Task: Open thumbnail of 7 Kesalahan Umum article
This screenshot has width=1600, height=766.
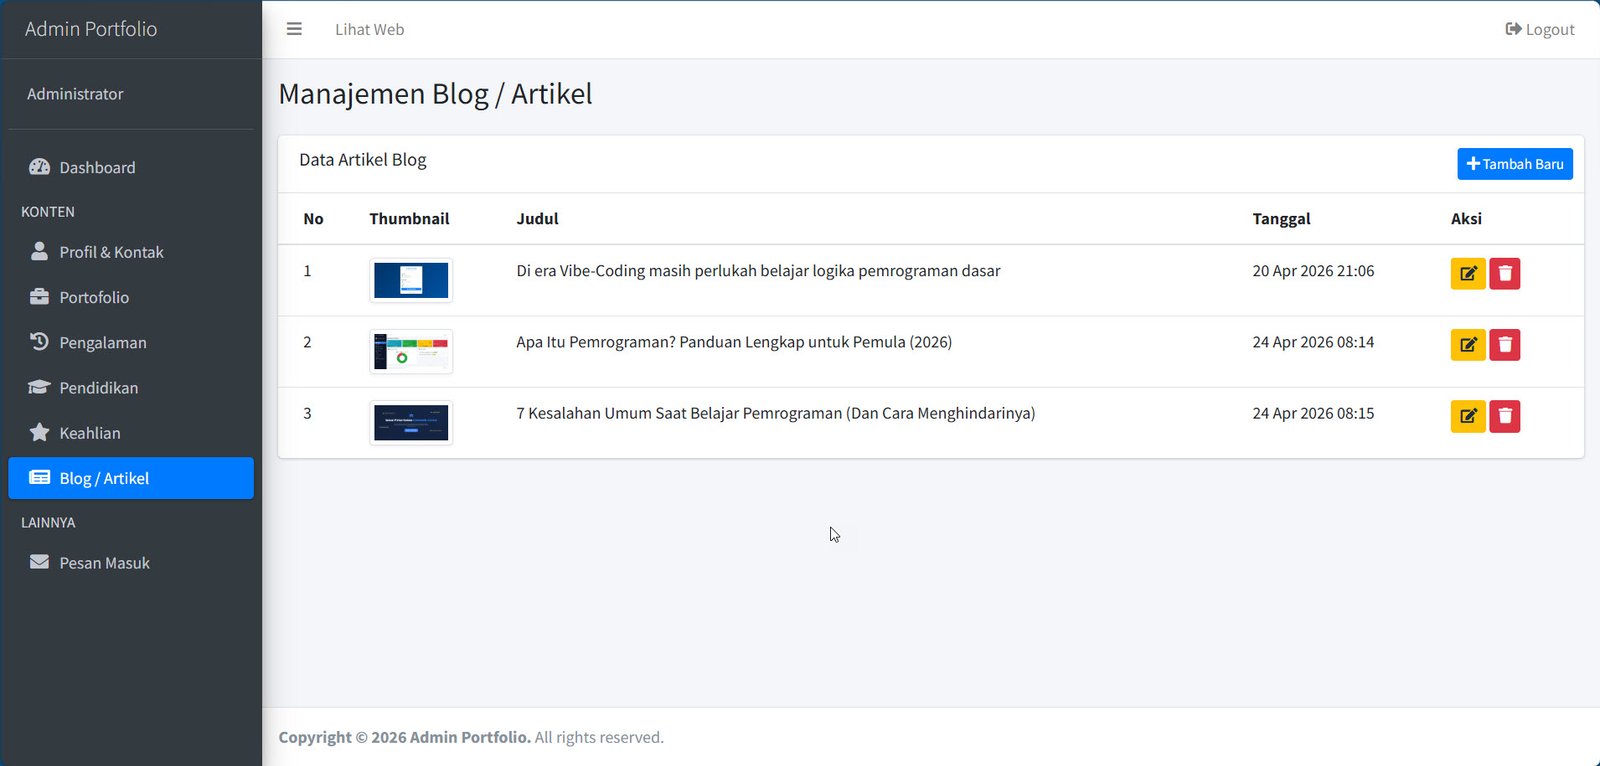Action: pyautogui.click(x=411, y=422)
